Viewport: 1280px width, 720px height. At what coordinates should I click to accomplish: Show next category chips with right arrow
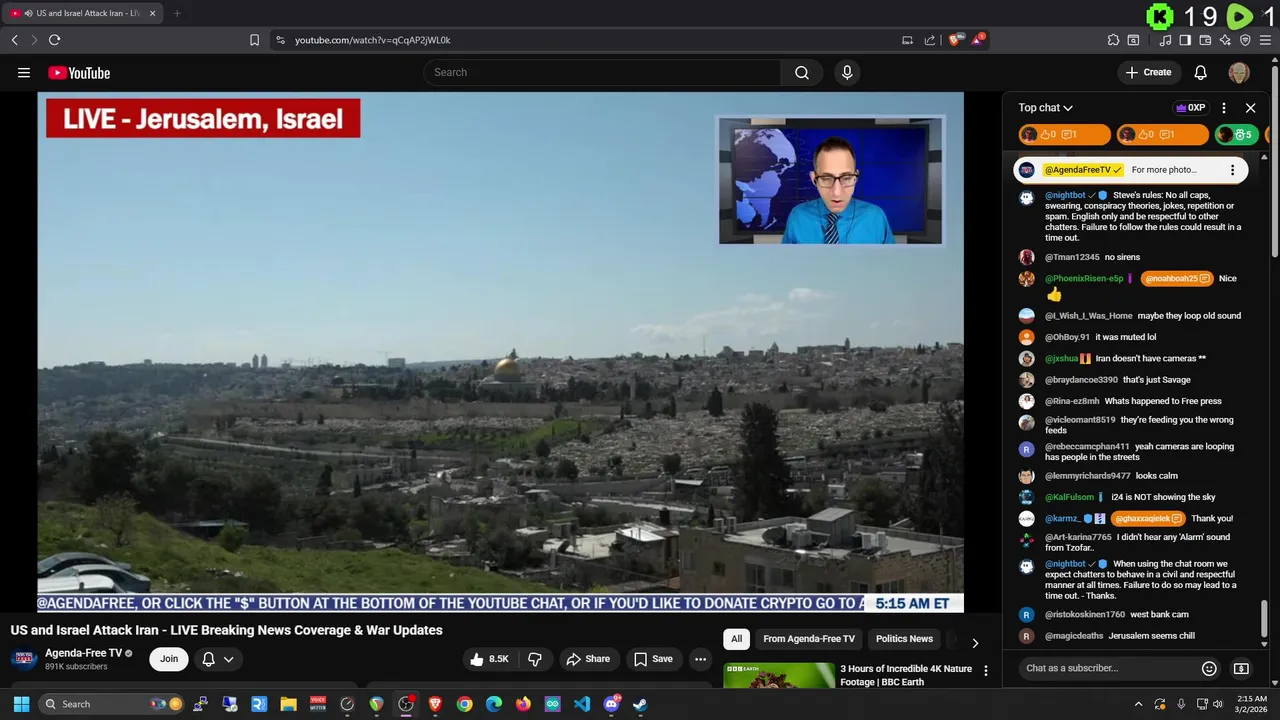point(975,643)
